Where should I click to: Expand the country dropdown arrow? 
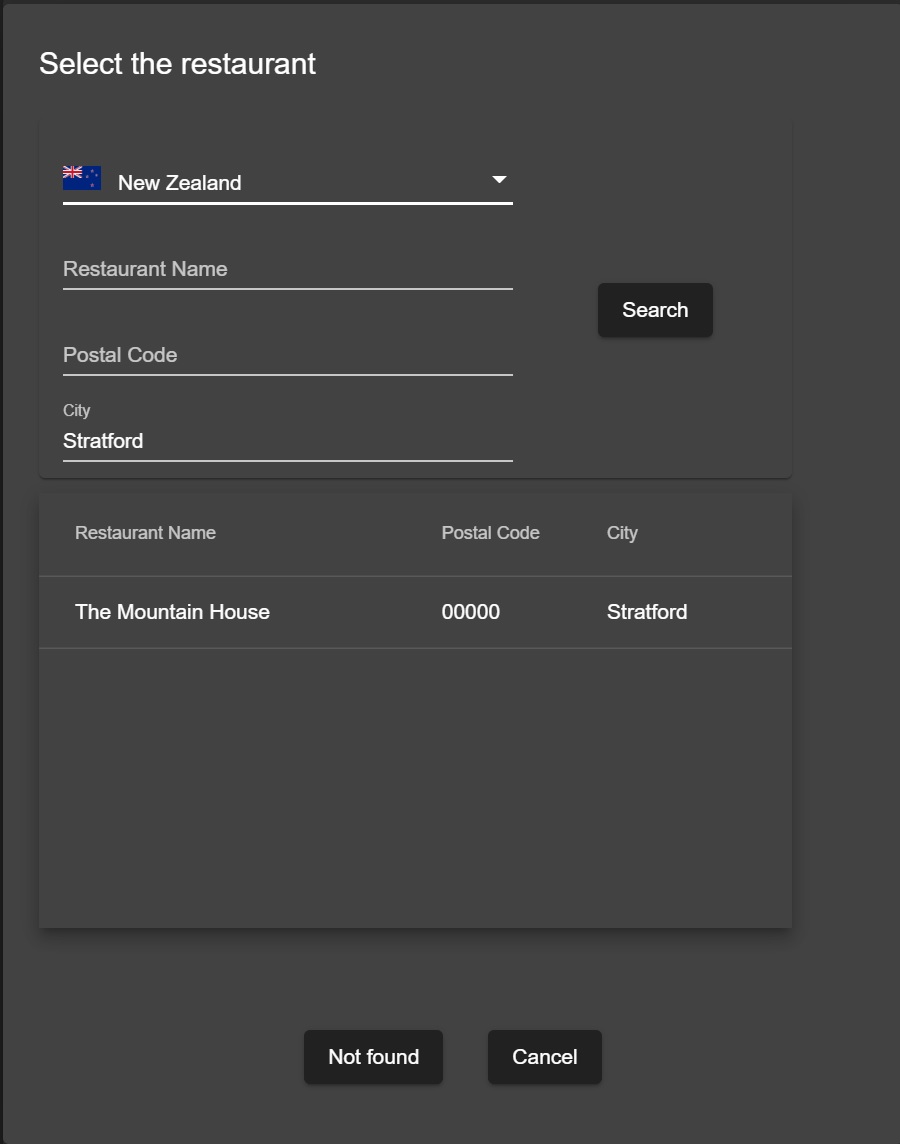(499, 179)
